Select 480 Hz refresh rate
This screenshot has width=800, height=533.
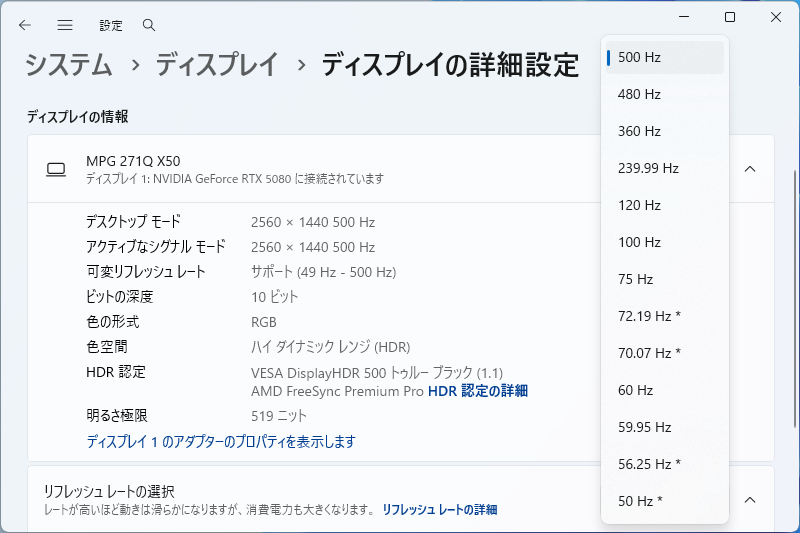point(665,94)
